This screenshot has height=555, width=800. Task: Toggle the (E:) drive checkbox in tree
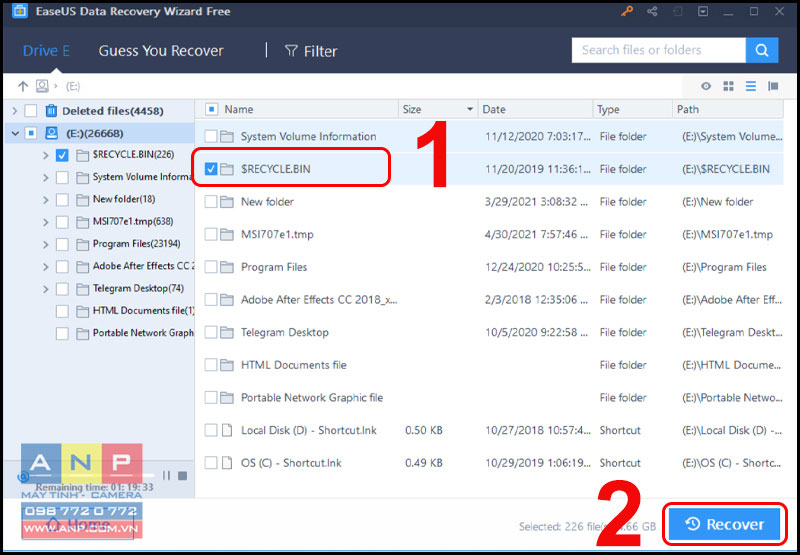[x=31, y=134]
